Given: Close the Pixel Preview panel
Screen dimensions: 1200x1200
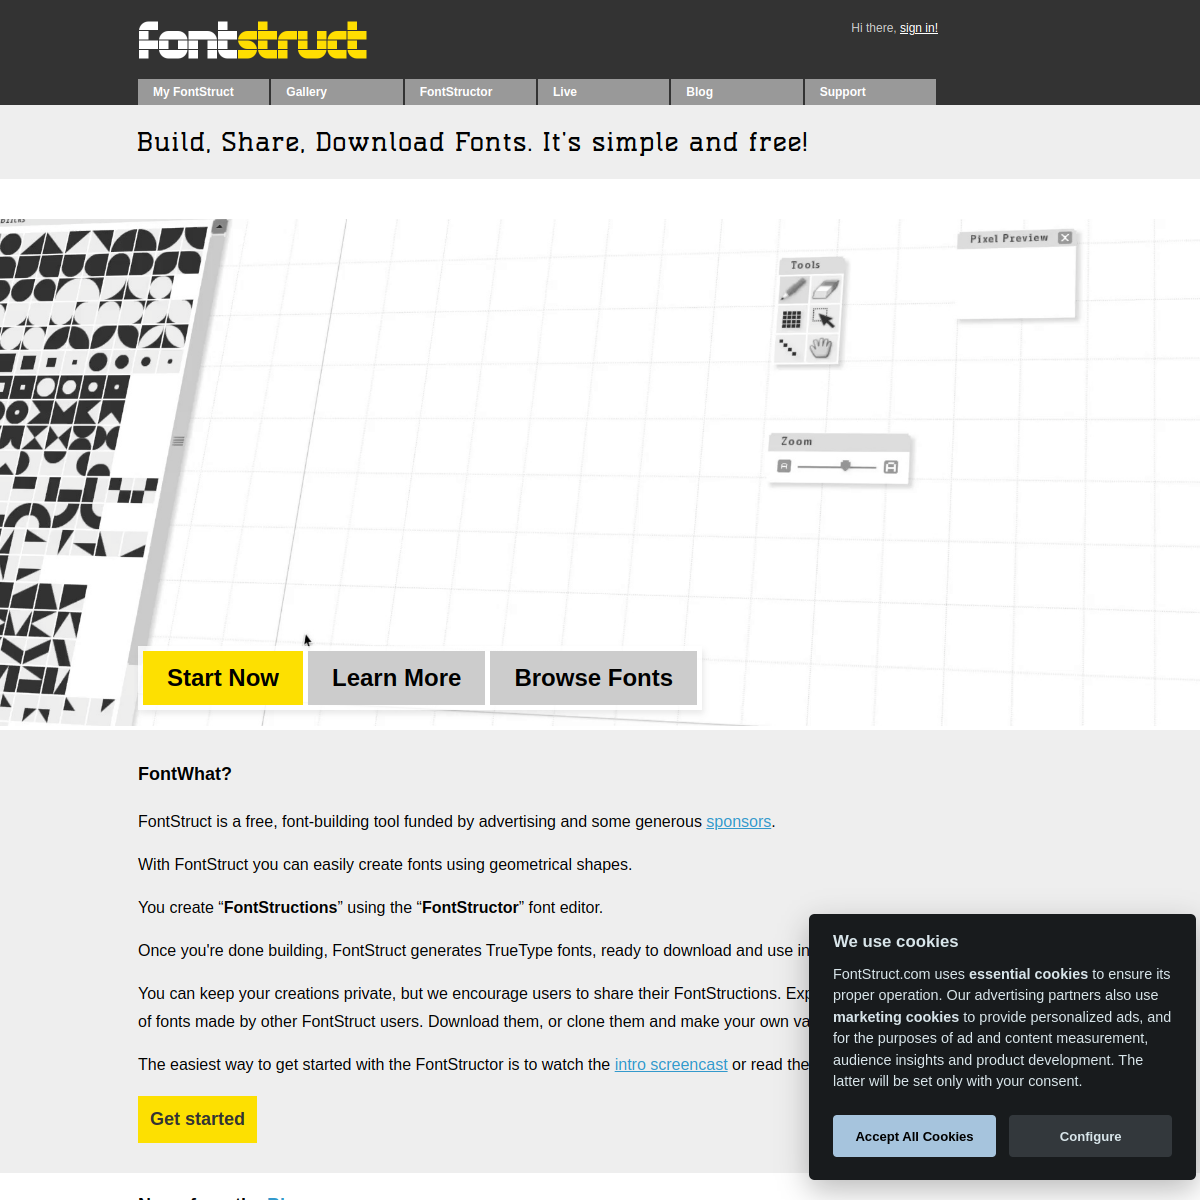Looking at the screenshot, I should point(1064,238).
